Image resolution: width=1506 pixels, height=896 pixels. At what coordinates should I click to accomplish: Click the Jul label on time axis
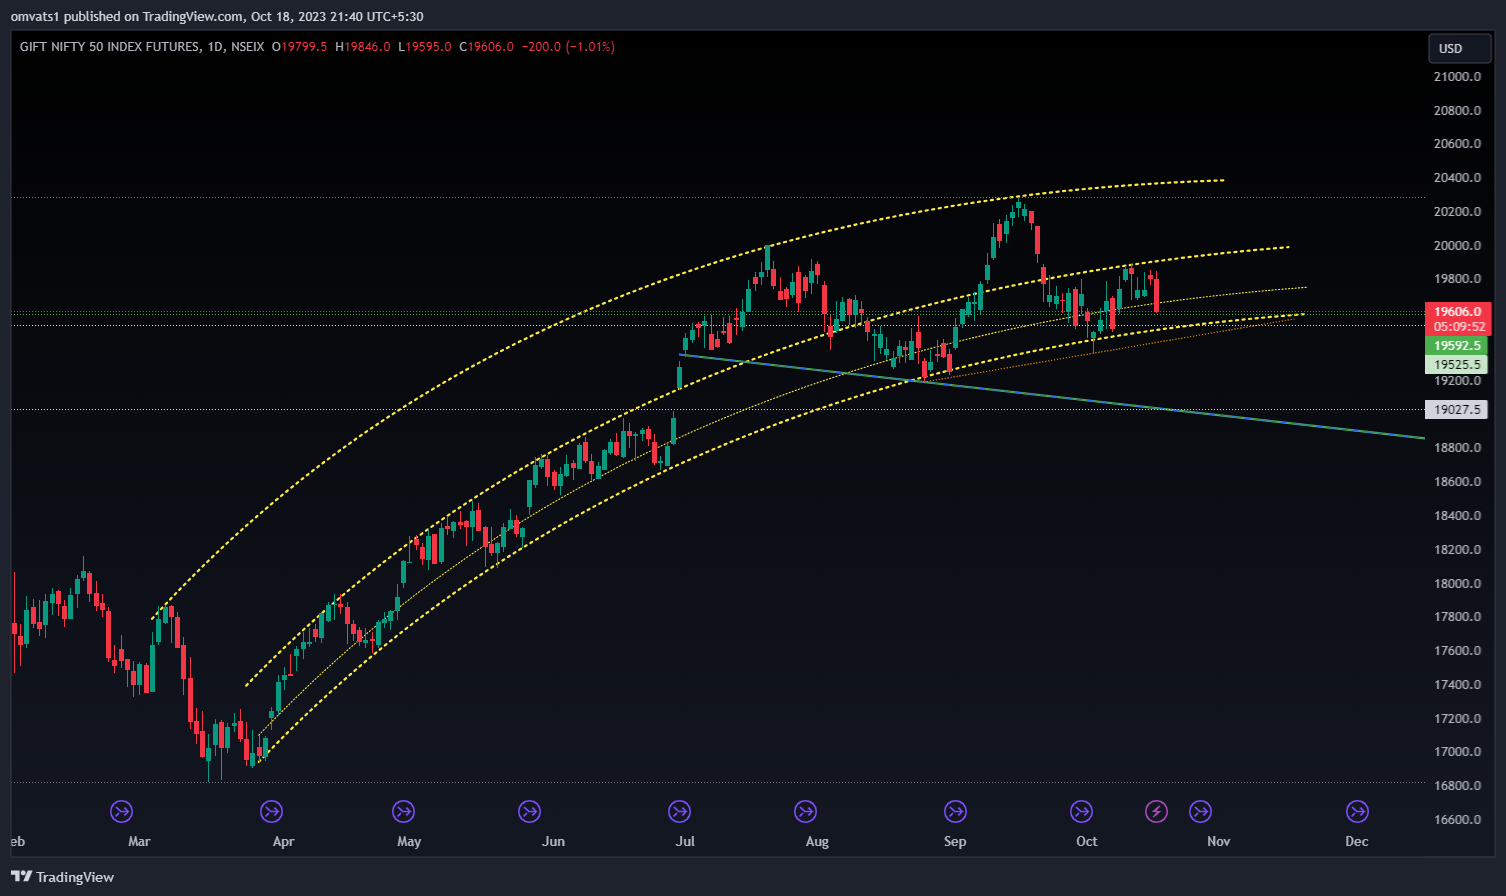coord(685,841)
